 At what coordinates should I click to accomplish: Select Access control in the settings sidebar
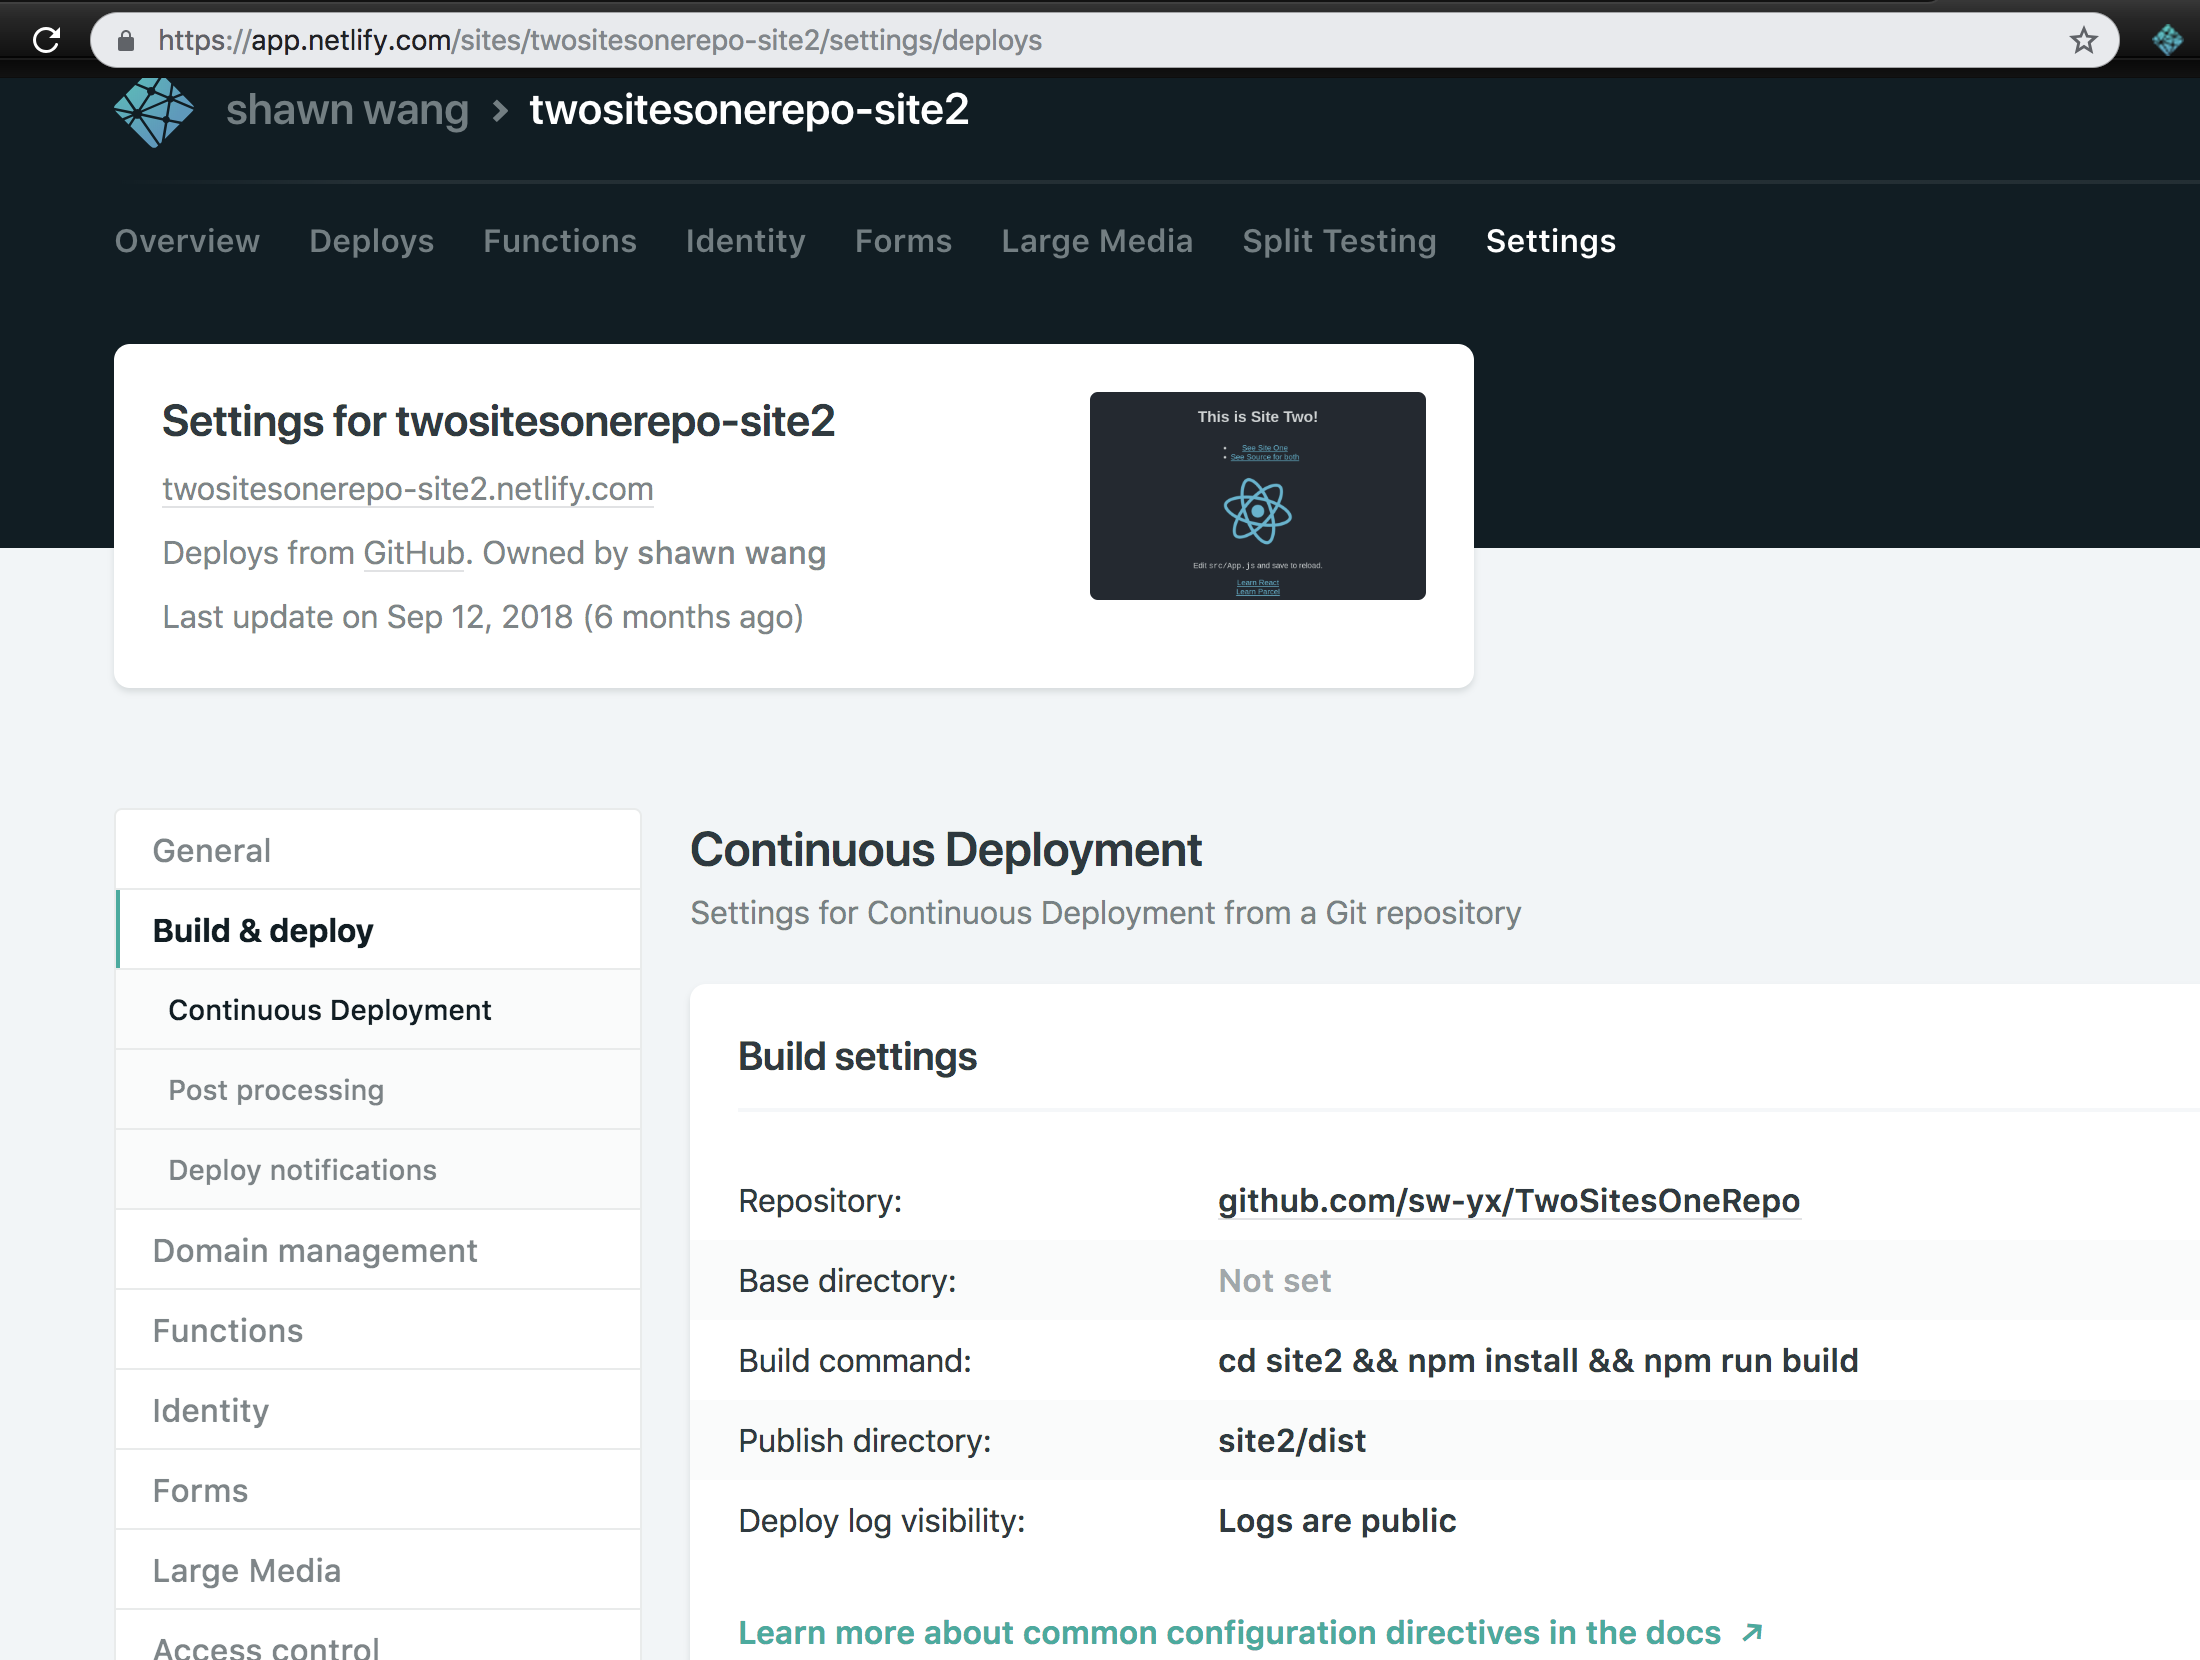pos(378,1636)
